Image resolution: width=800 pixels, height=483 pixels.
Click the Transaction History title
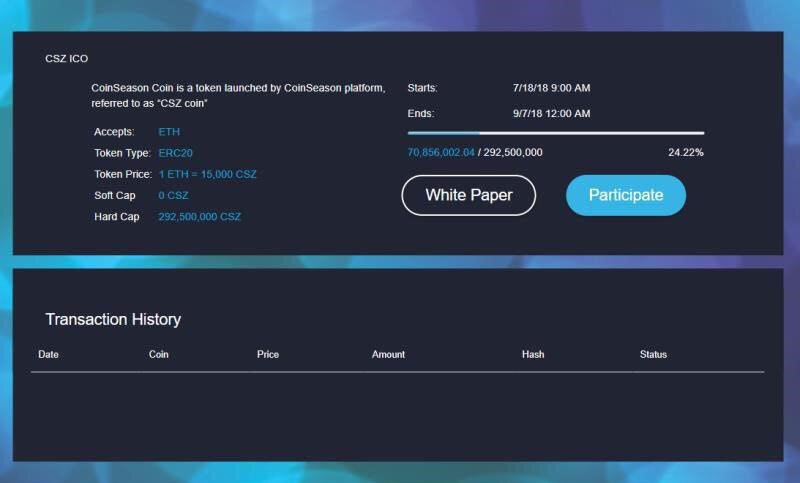pyautogui.click(x=113, y=319)
